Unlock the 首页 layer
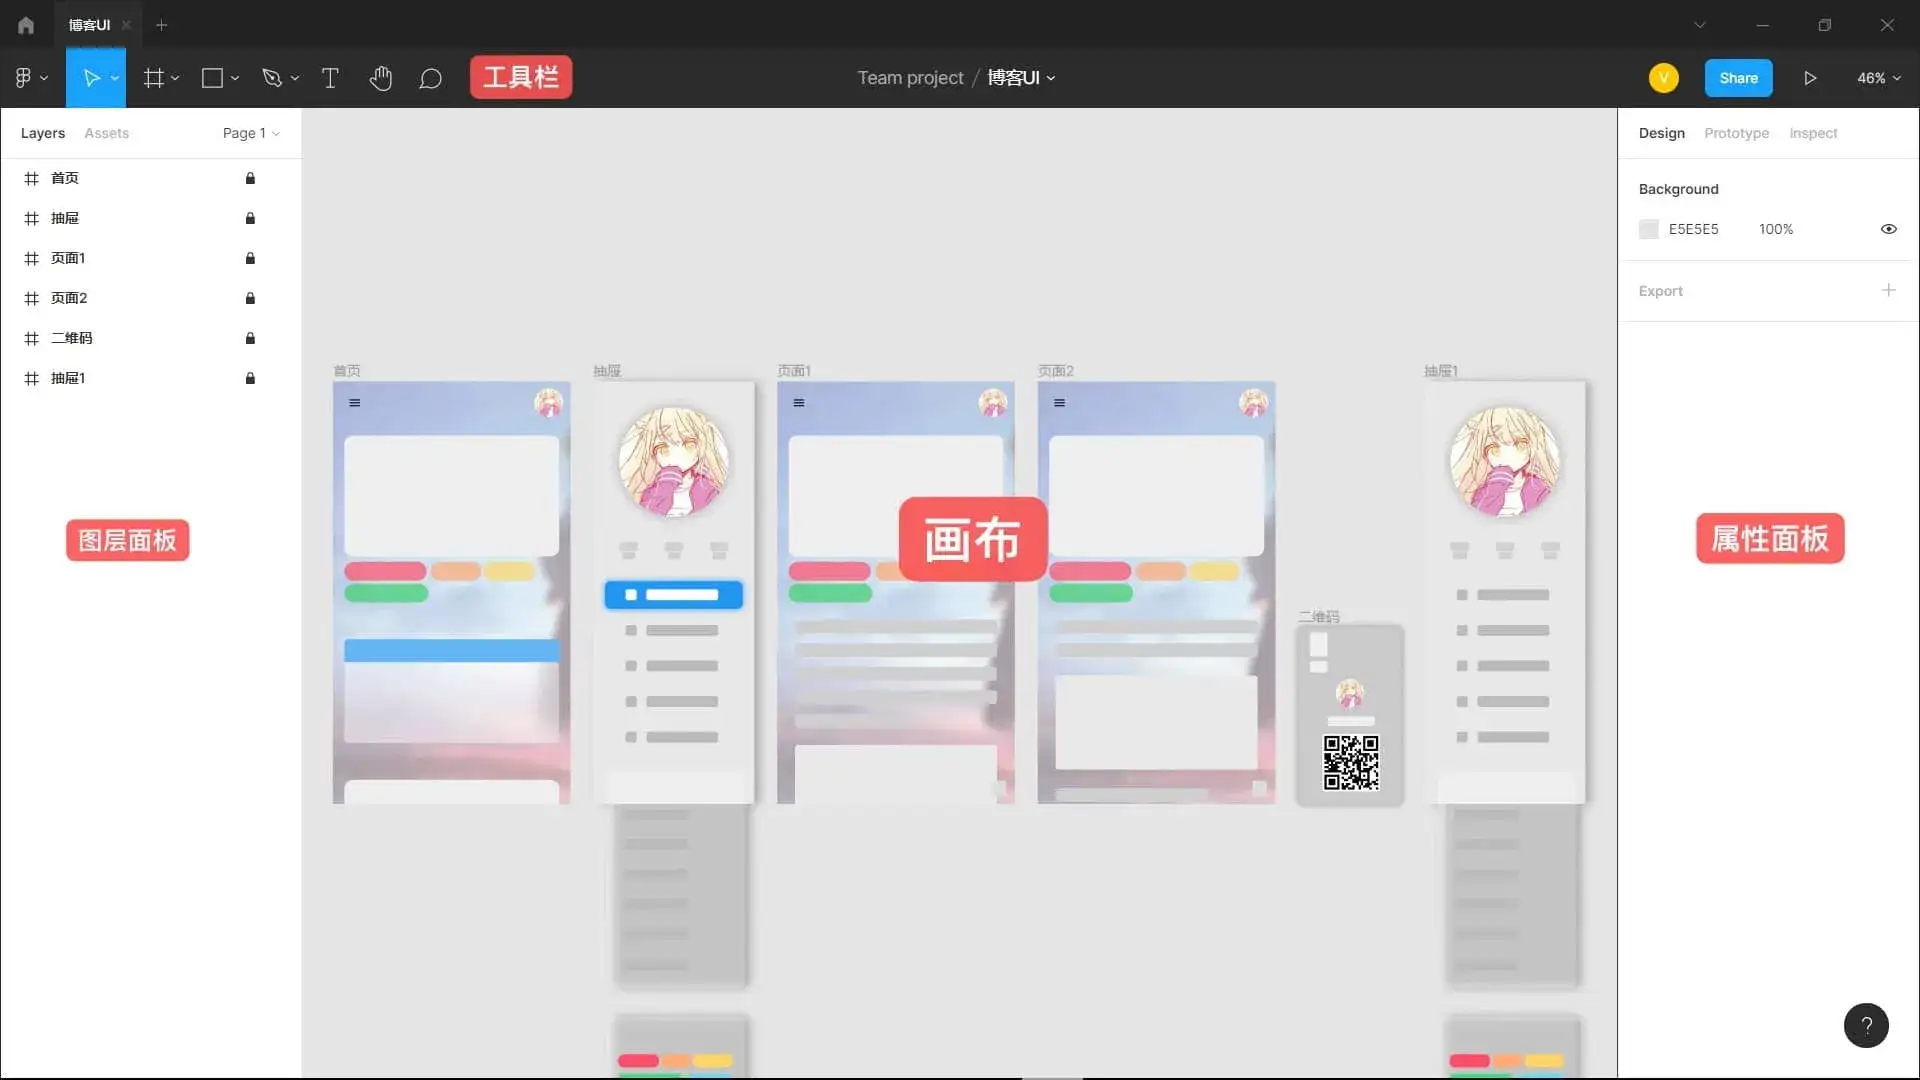The width and height of the screenshot is (1920, 1080). pyautogui.click(x=250, y=178)
